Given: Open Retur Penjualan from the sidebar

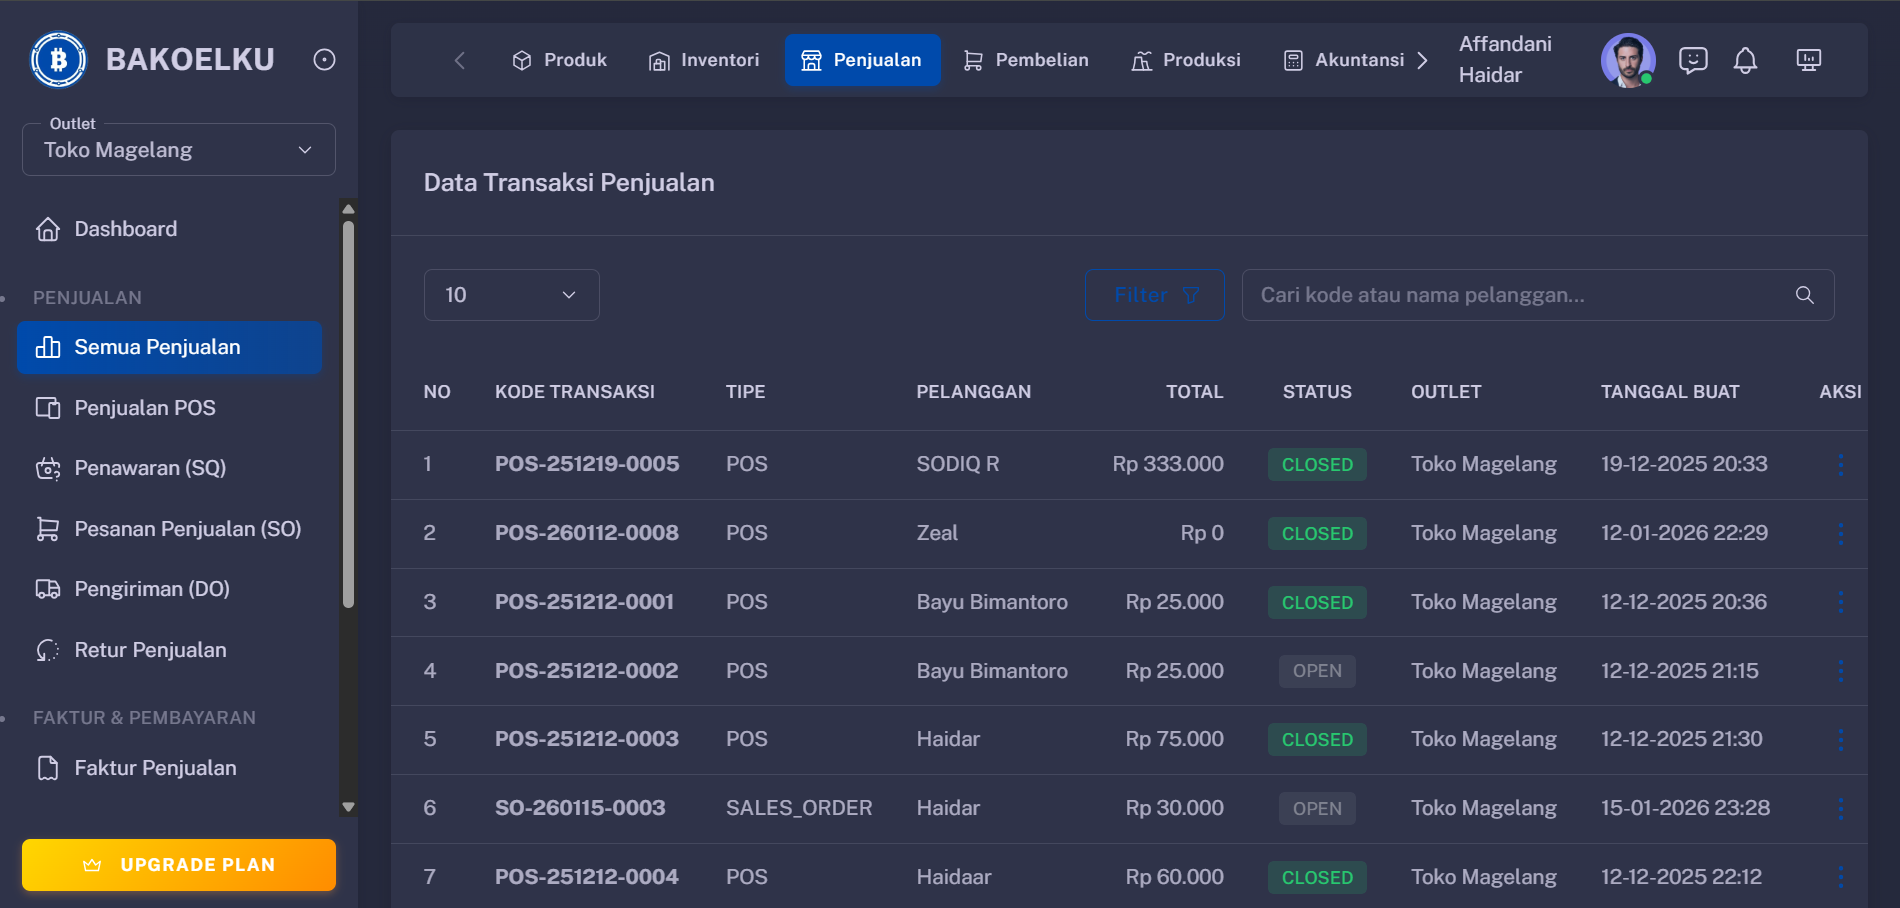Looking at the screenshot, I should [149, 649].
